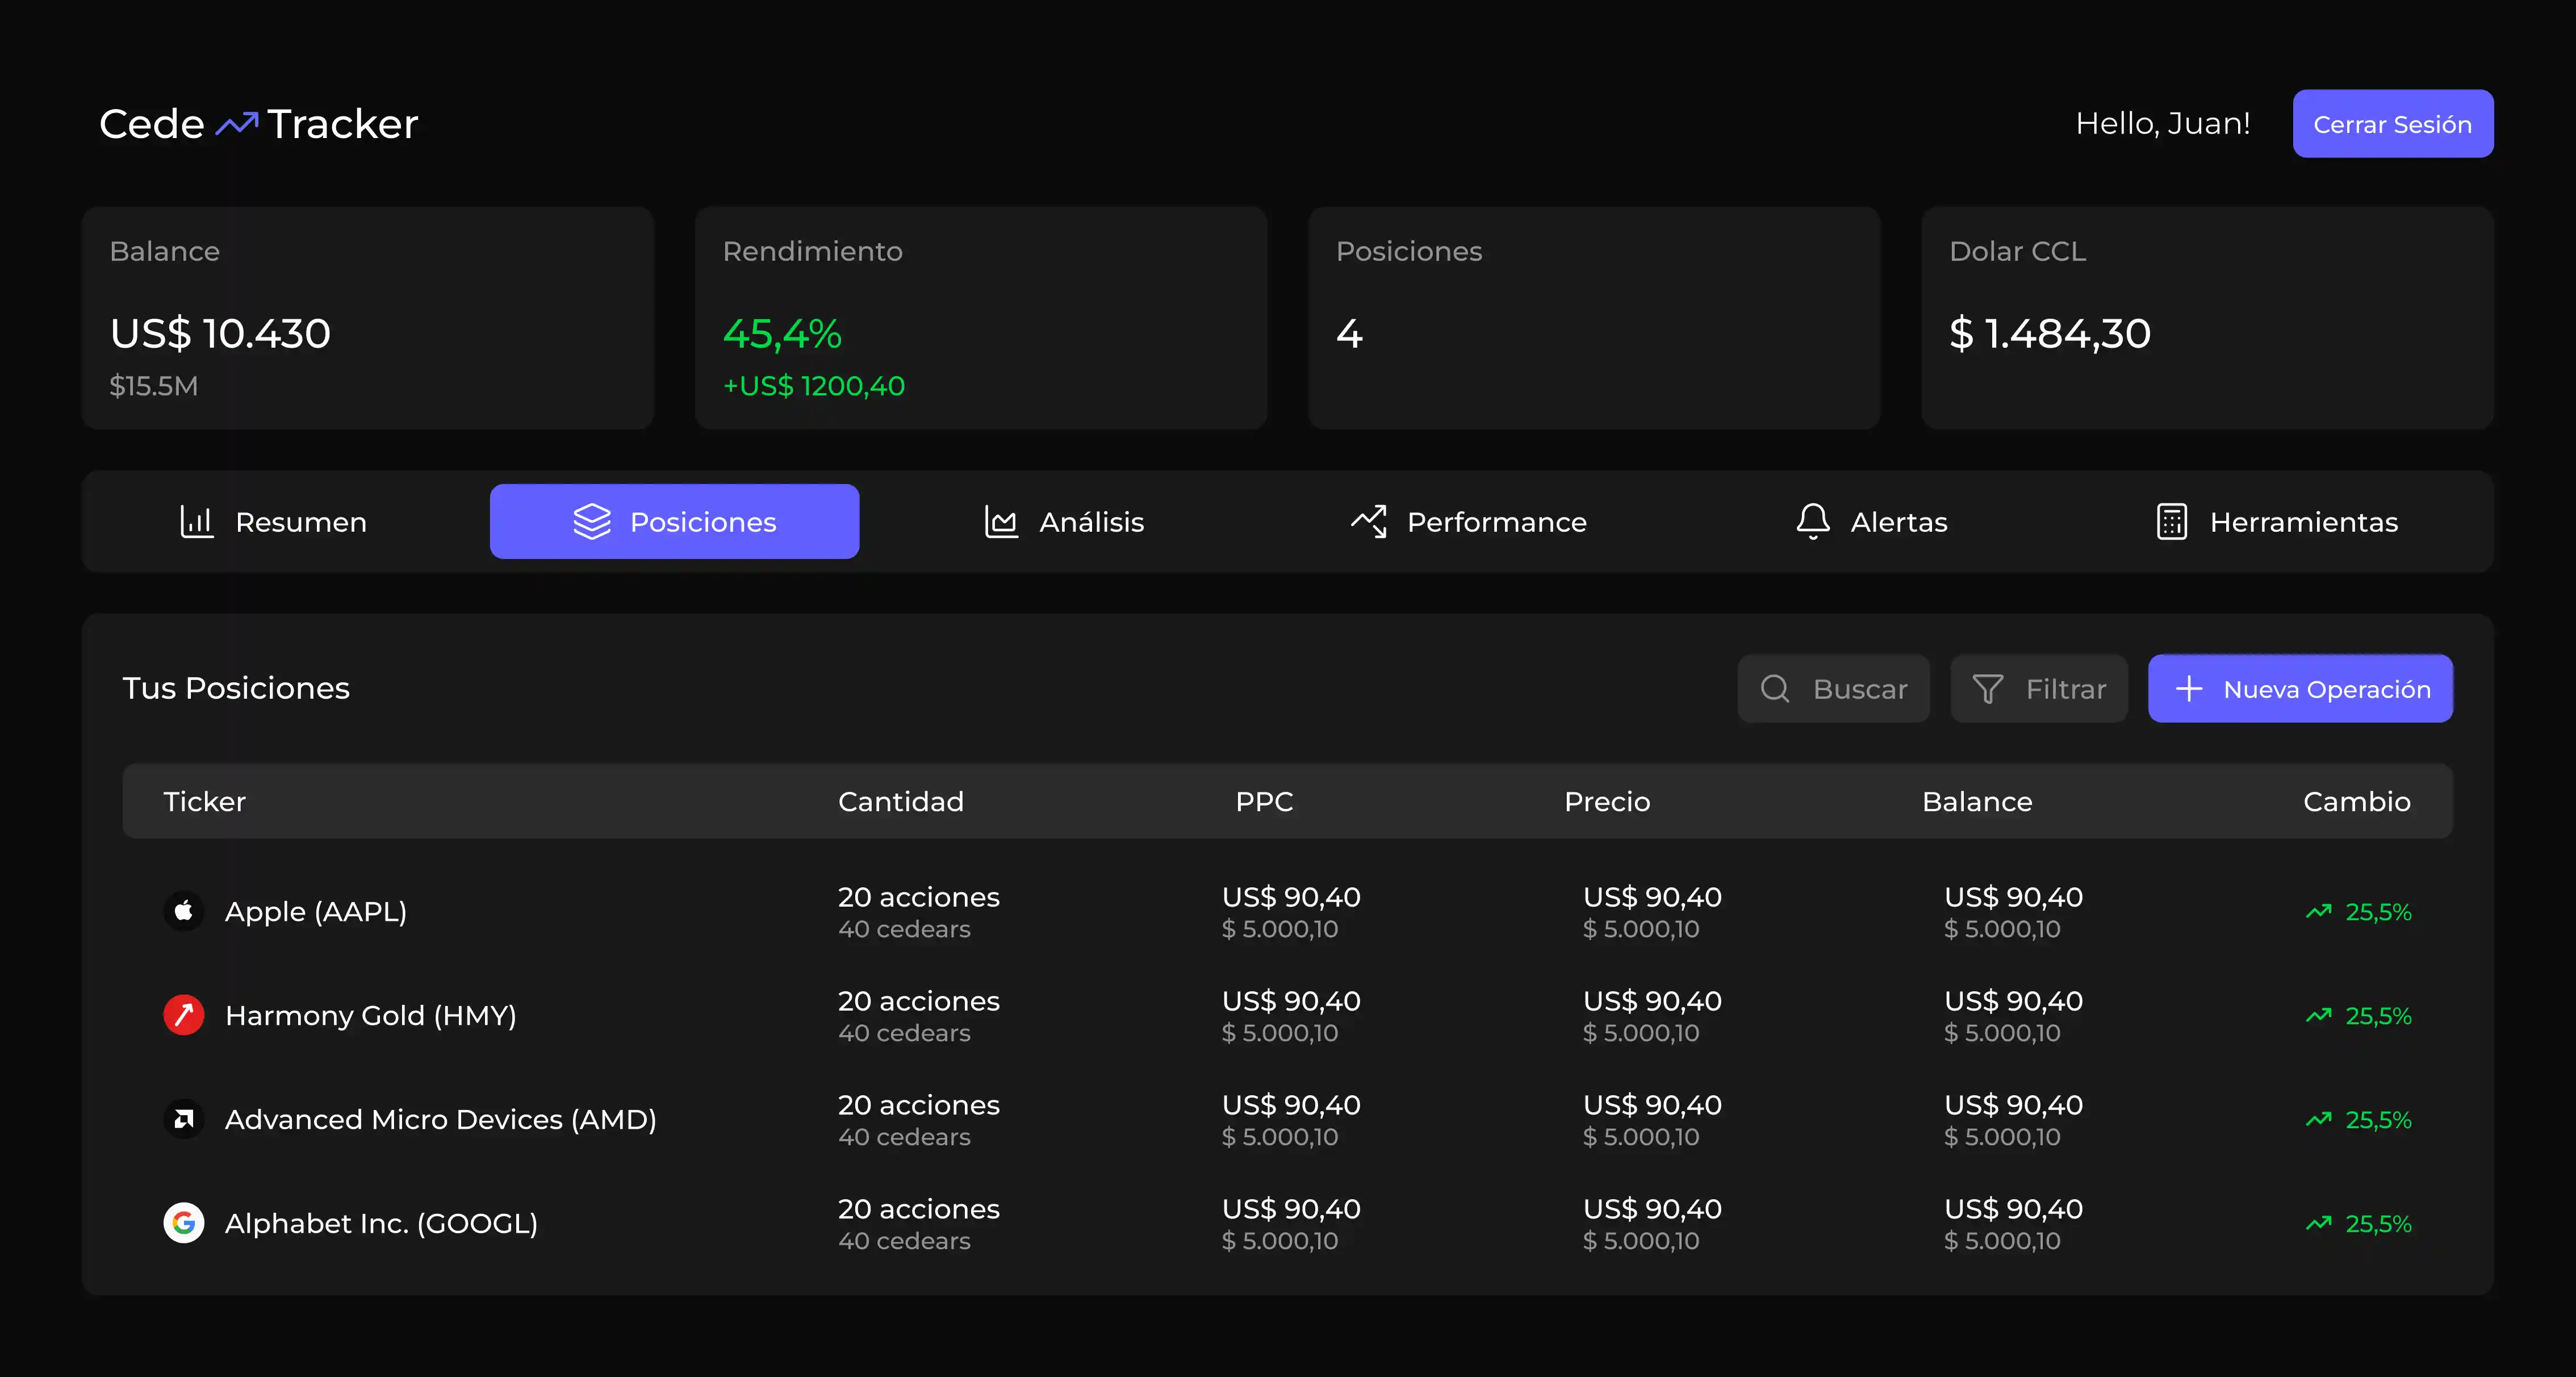Sort by the Cambio column header
The height and width of the screenshot is (1377, 2576).
2356,802
